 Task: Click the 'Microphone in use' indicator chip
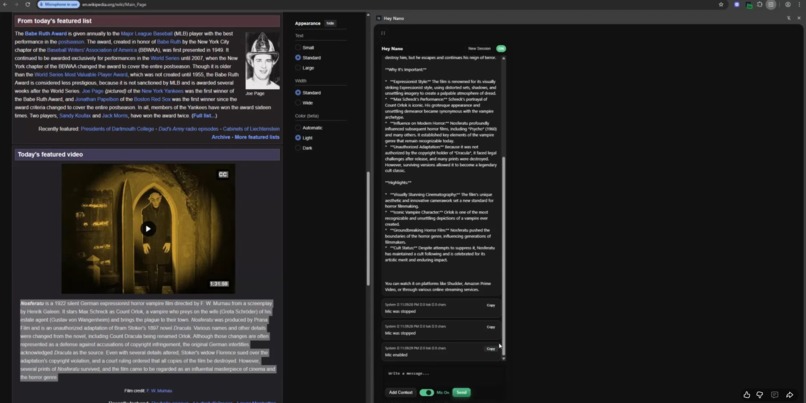coord(59,4)
